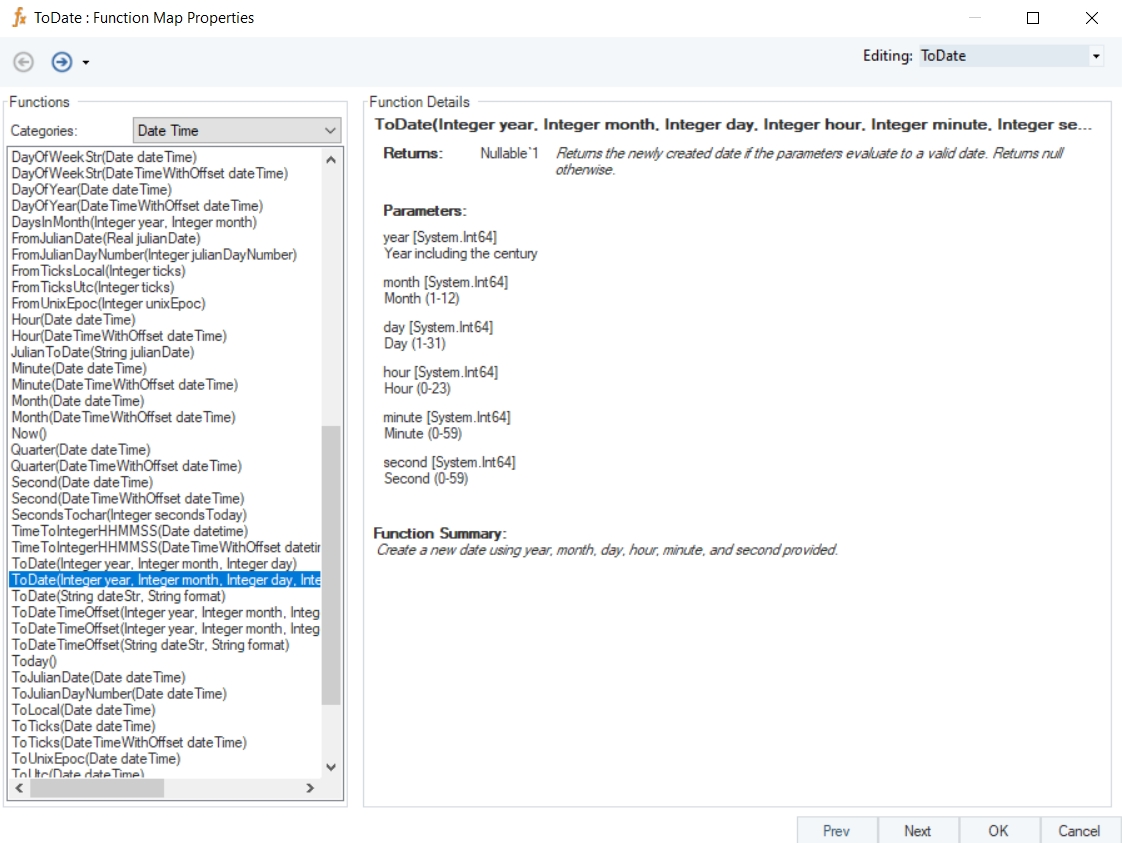Image resolution: width=1122 pixels, height=843 pixels.
Task: Click the Prev button
Action: (x=836, y=830)
